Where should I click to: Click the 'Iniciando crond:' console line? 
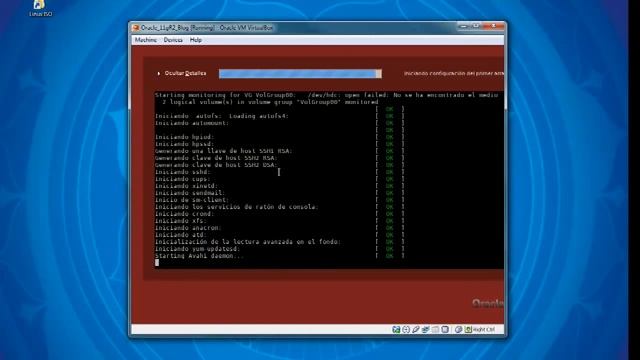tap(184, 214)
